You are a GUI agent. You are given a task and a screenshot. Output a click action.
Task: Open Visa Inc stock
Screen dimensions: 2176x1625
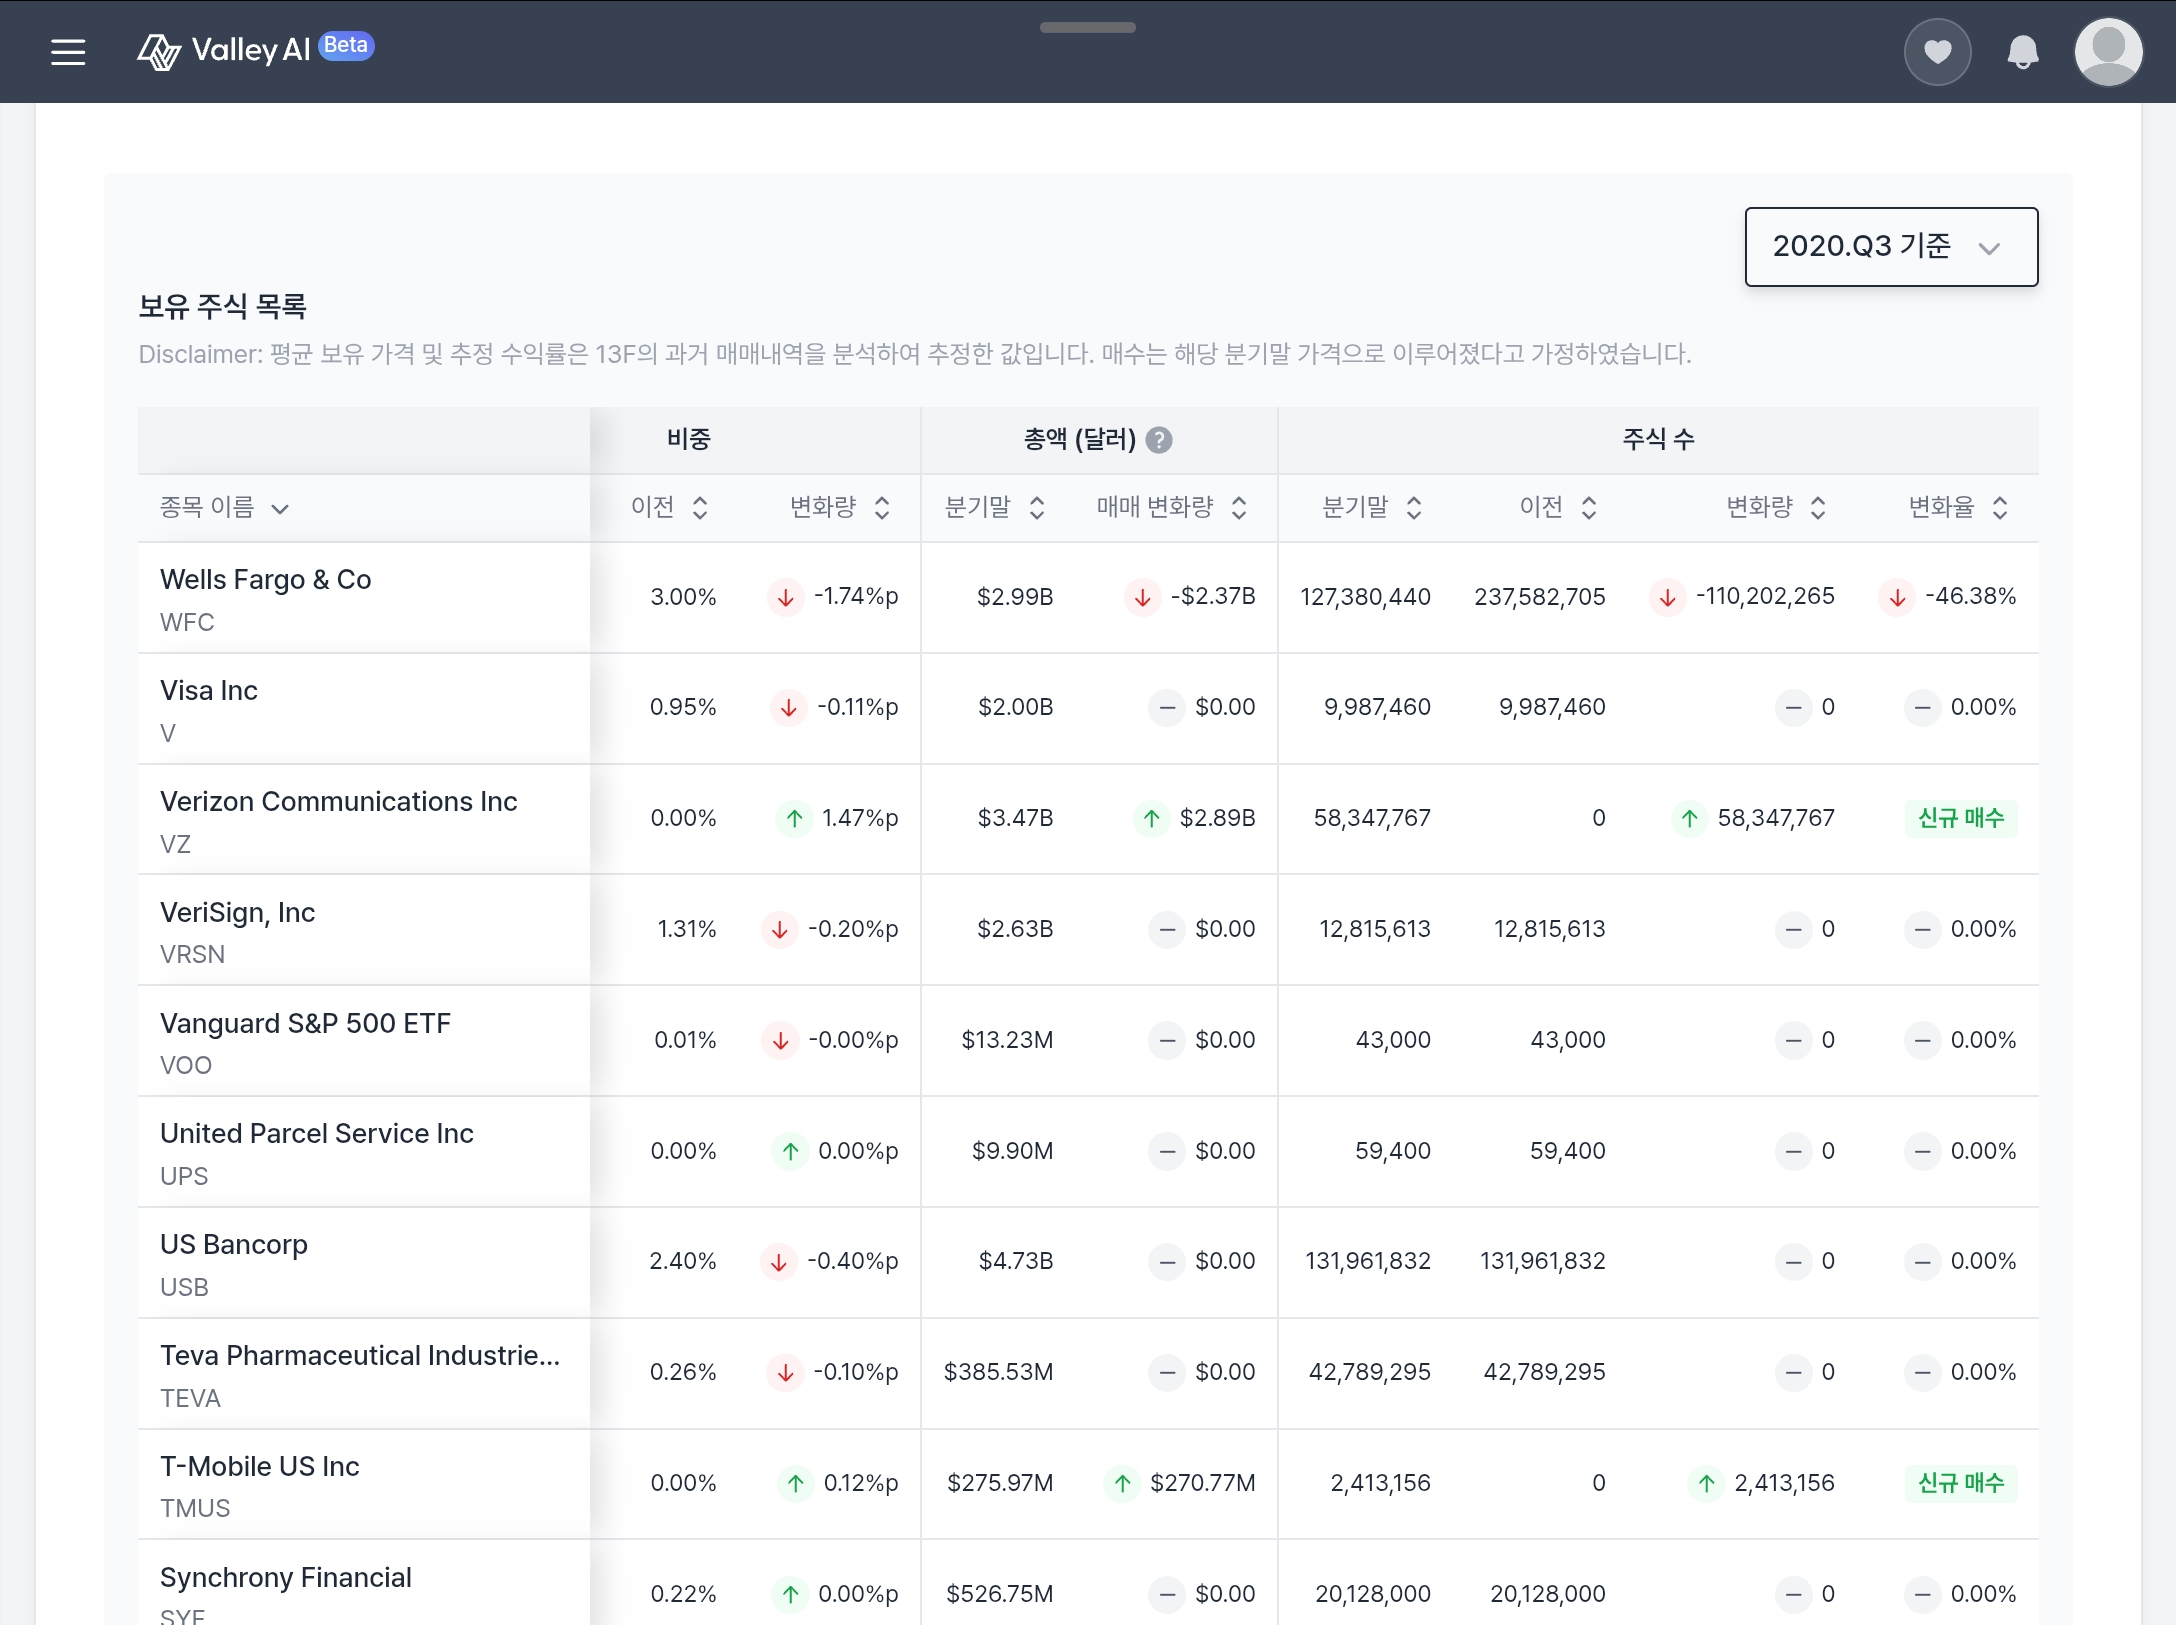coord(209,691)
